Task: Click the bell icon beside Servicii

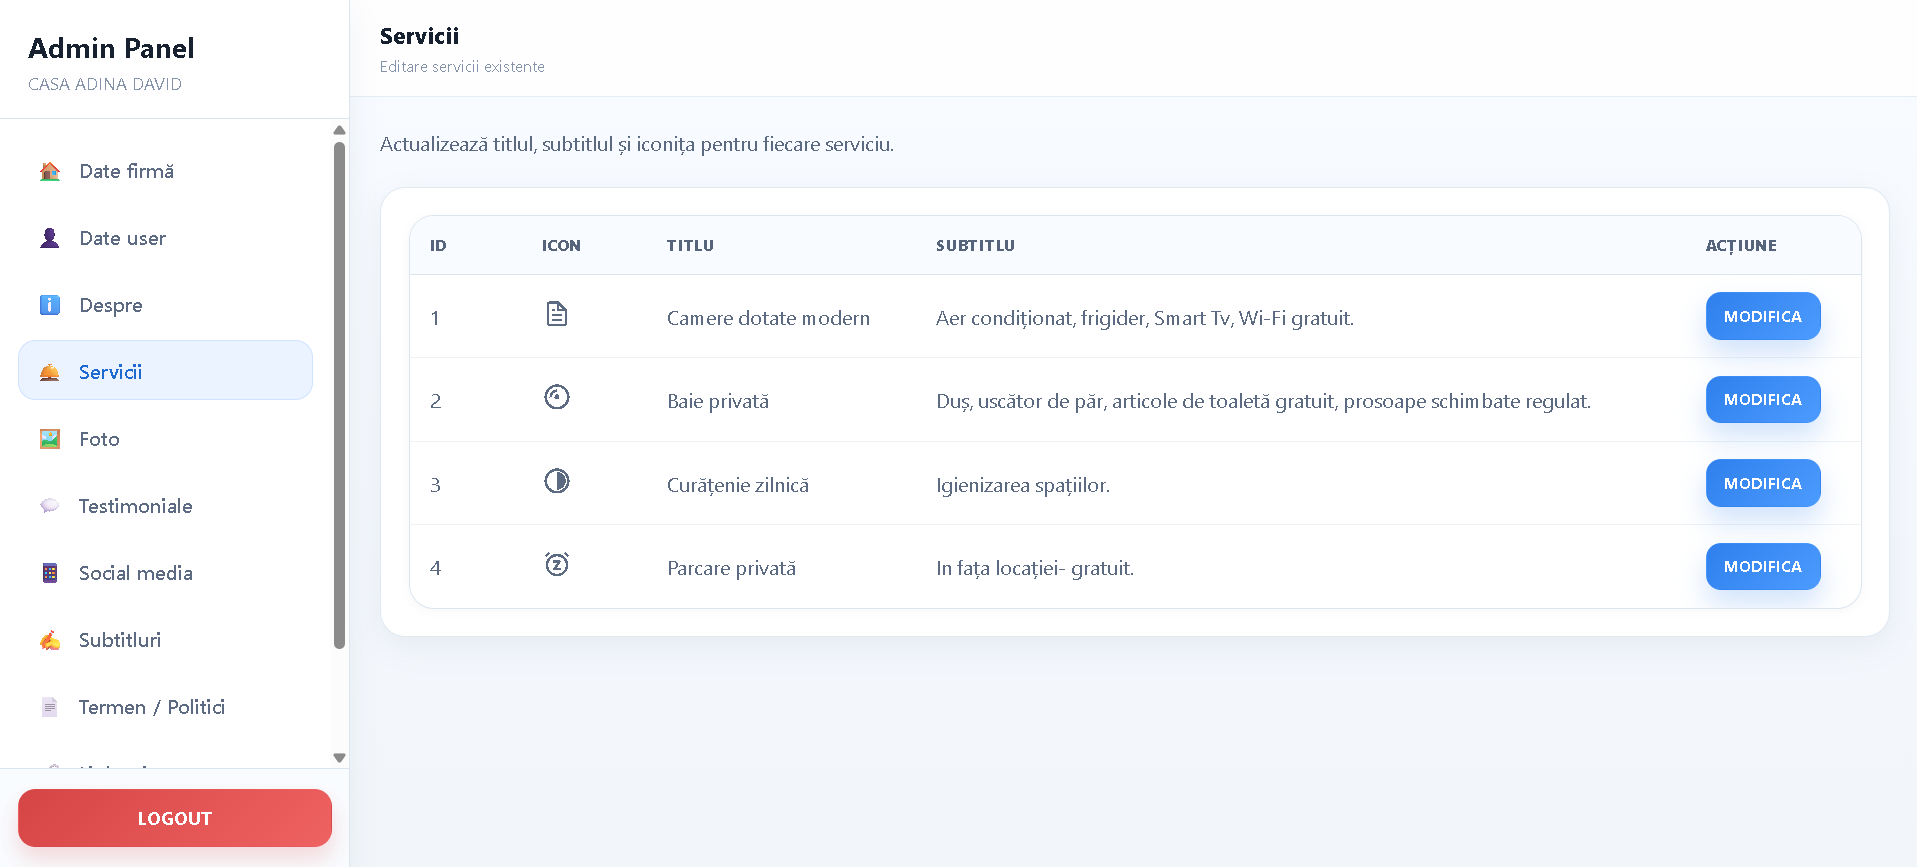Action: click(50, 372)
